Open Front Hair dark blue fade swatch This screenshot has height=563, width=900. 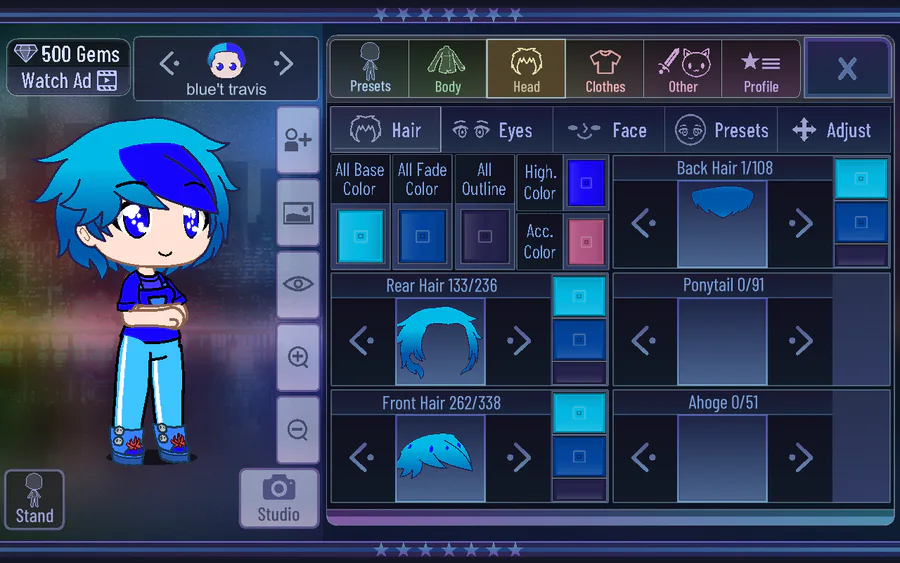point(579,457)
